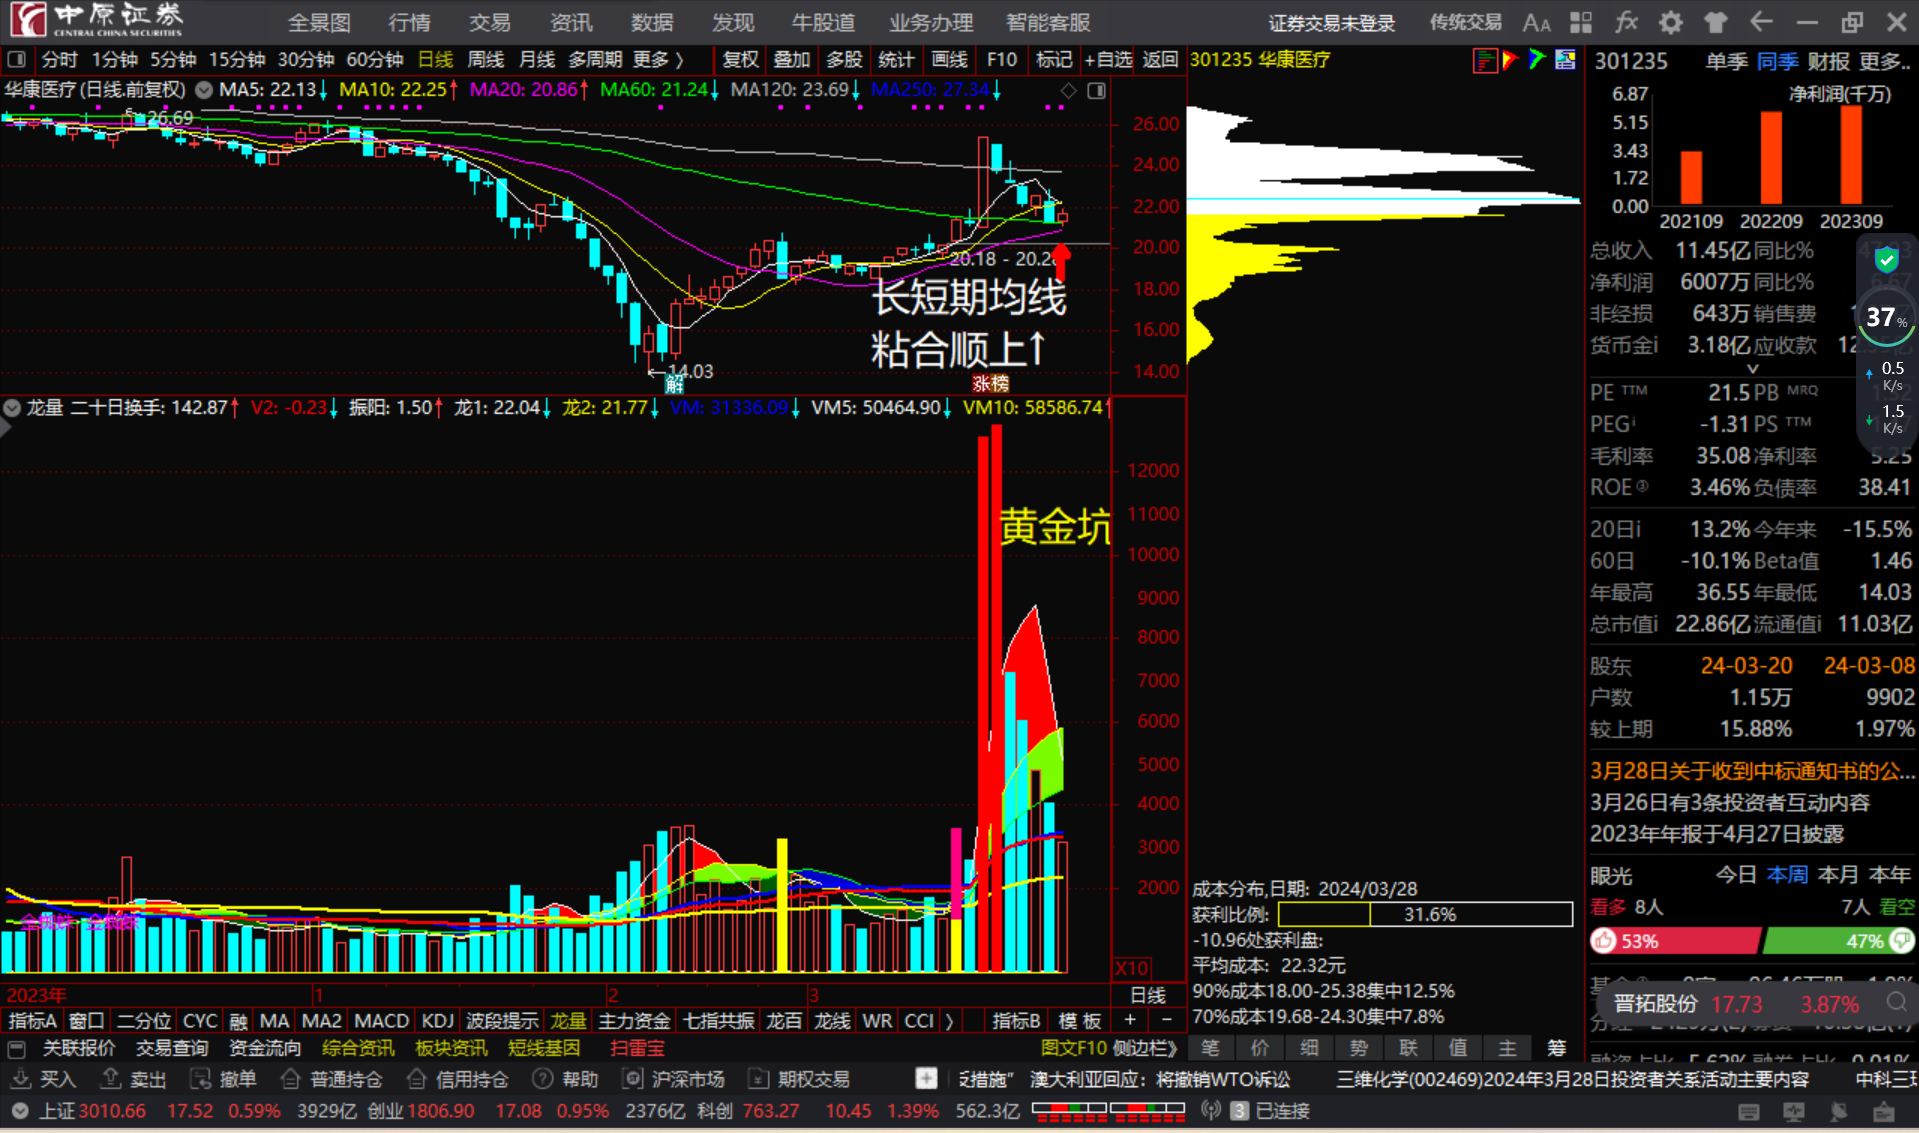
Task: Open the layout grid icon in title bar
Action: click(x=1581, y=22)
